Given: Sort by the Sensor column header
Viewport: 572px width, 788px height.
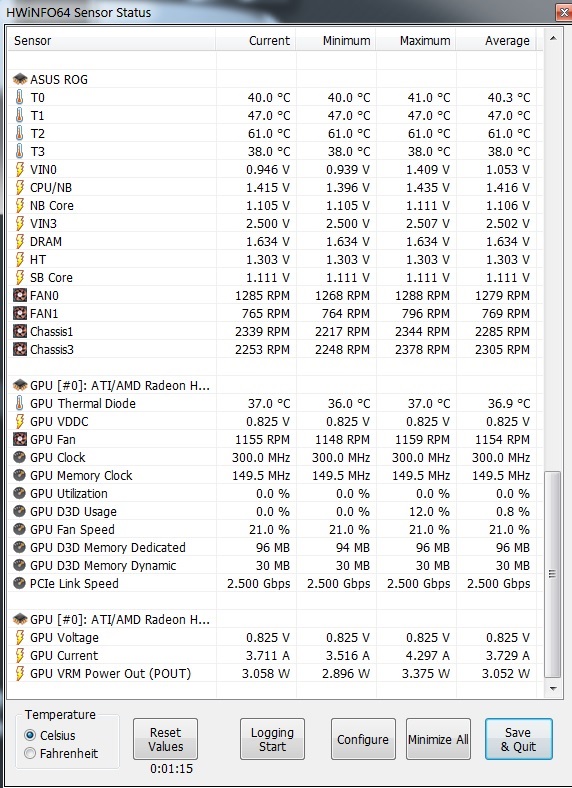Looking at the screenshot, I should point(112,40).
